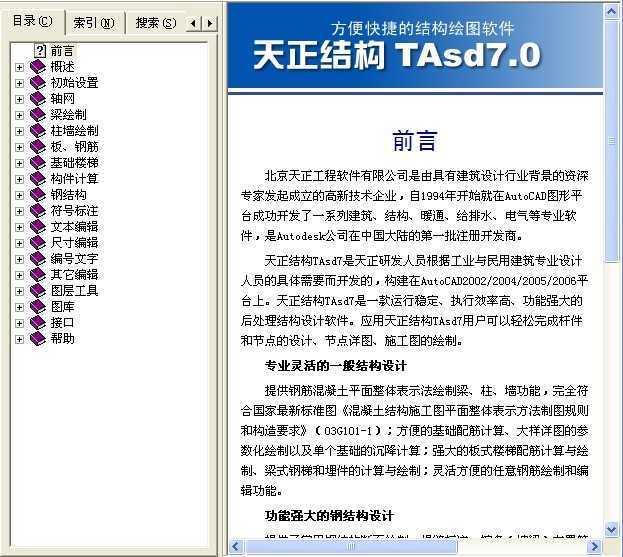Click the book icon beside 钢结构
Screen dimensions: 623x557
[38, 195]
